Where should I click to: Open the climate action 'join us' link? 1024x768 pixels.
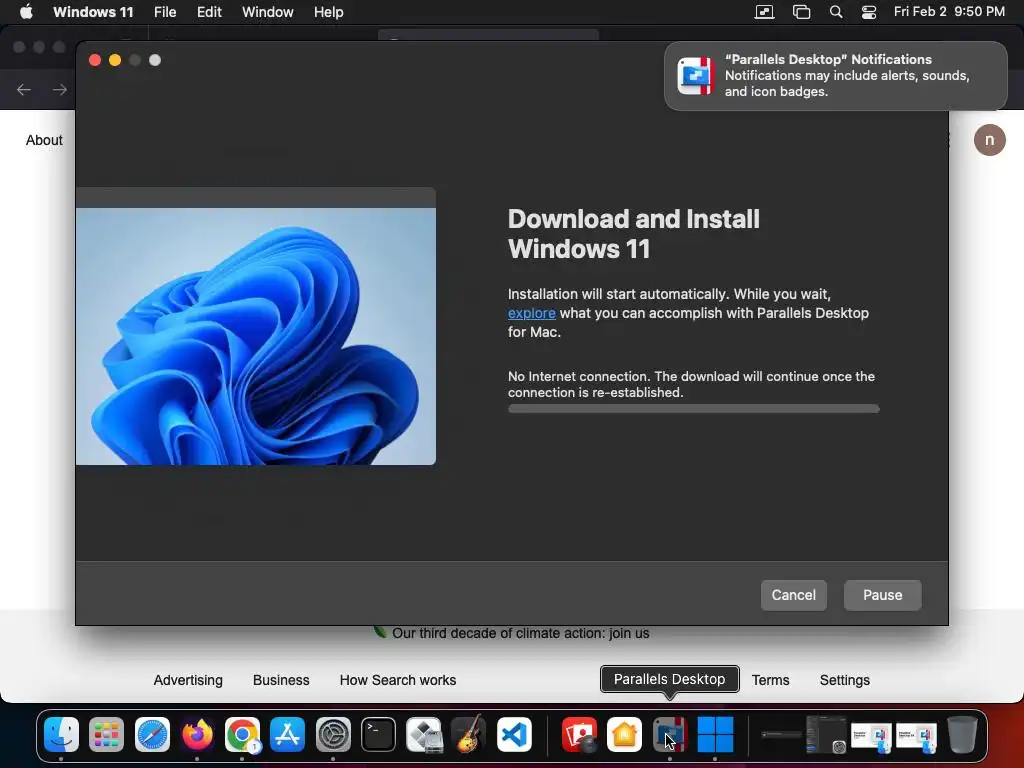[x=520, y=633]
